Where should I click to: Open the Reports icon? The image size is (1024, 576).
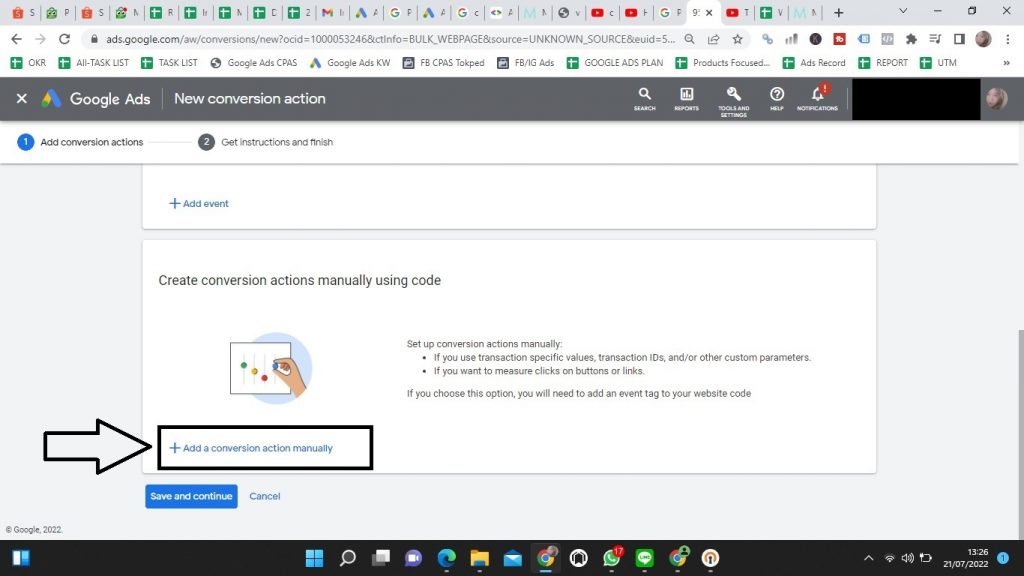click(686, 97)
